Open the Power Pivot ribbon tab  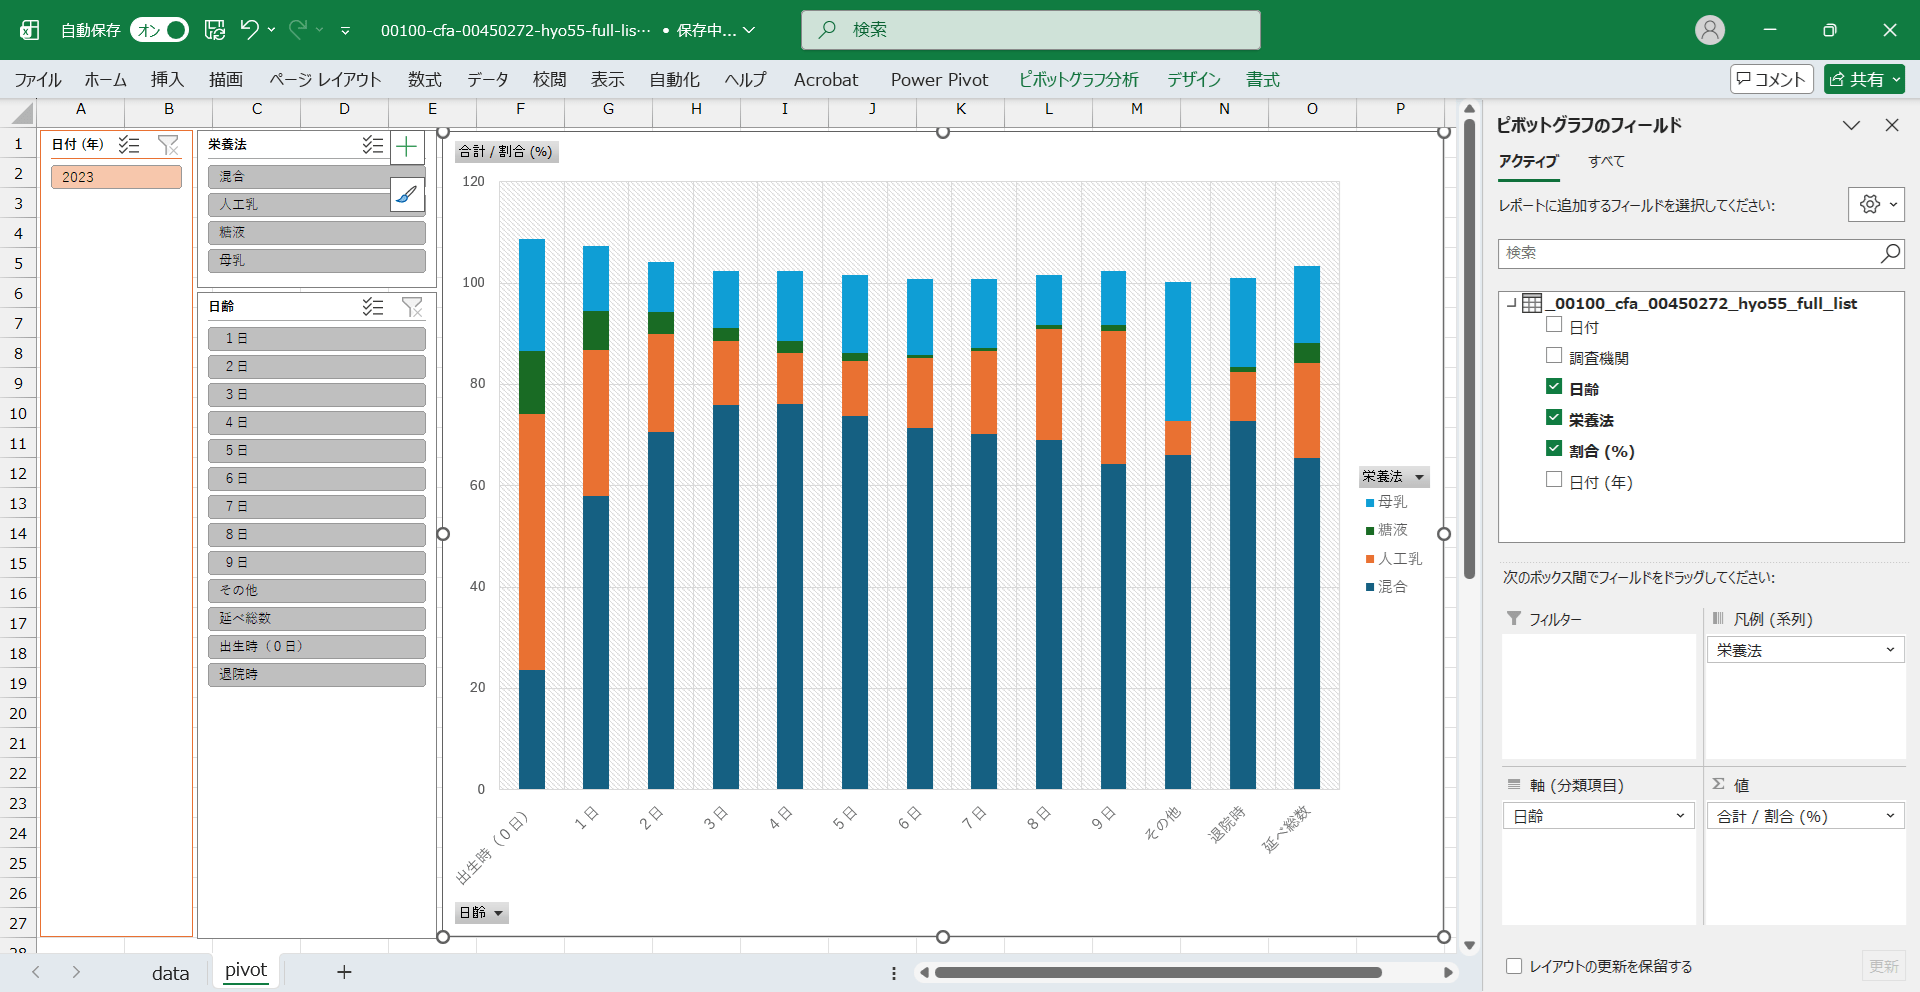pos(938,80)
